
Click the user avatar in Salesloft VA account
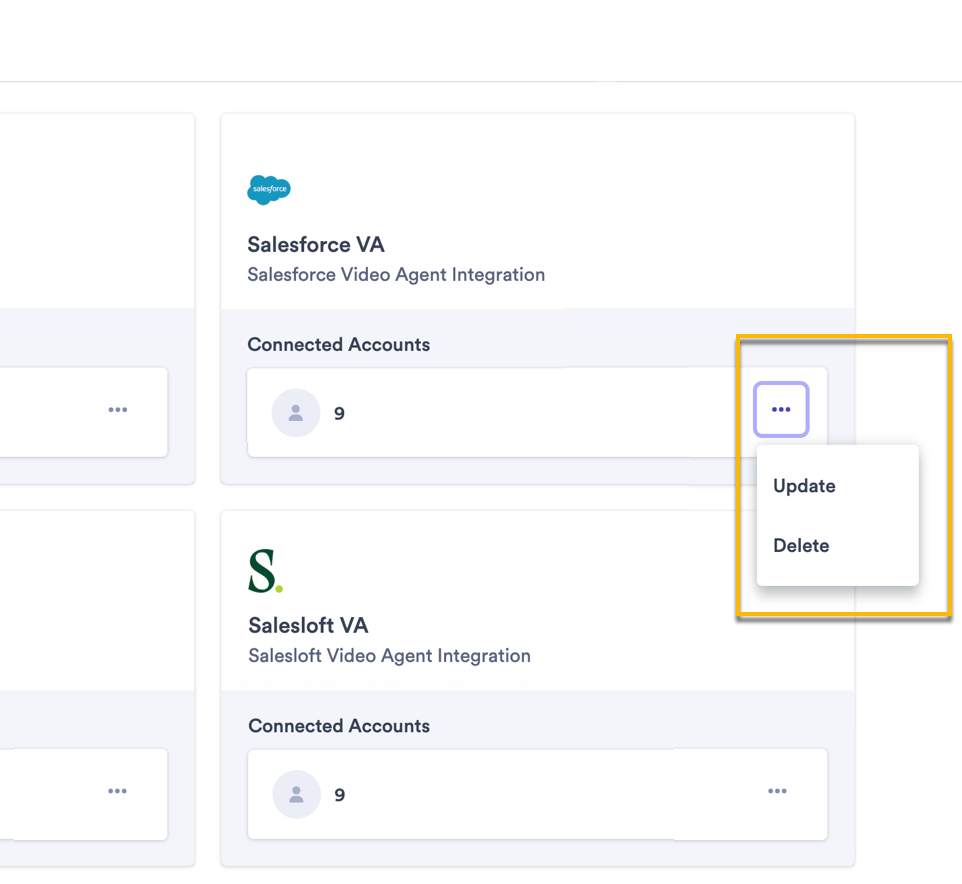tap(296, 794)
